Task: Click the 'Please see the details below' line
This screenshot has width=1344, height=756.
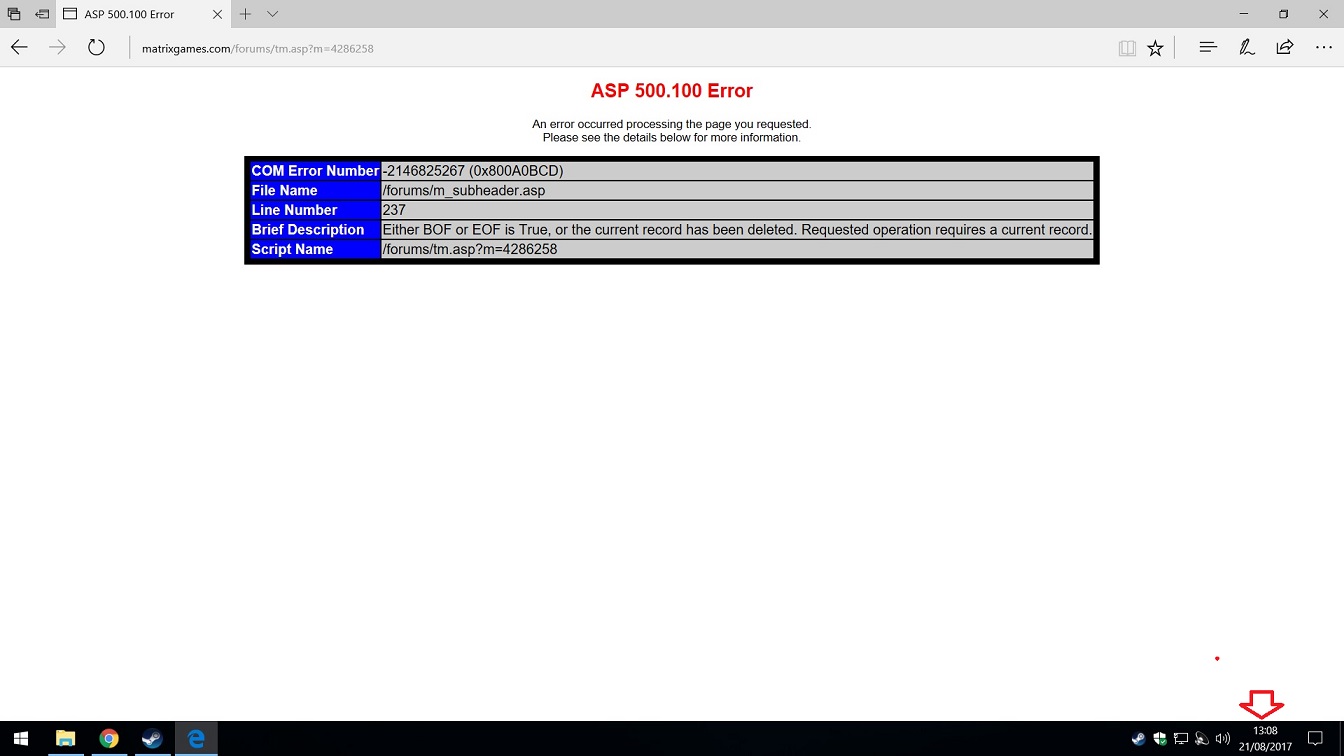Action: coord(672,137)
